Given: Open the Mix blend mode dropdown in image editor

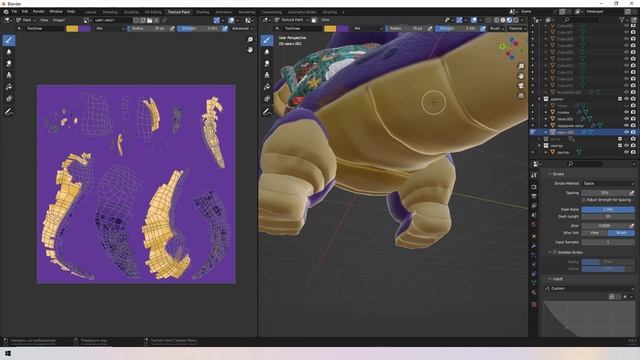Looking at the screenshot, I should coord(110,29).
